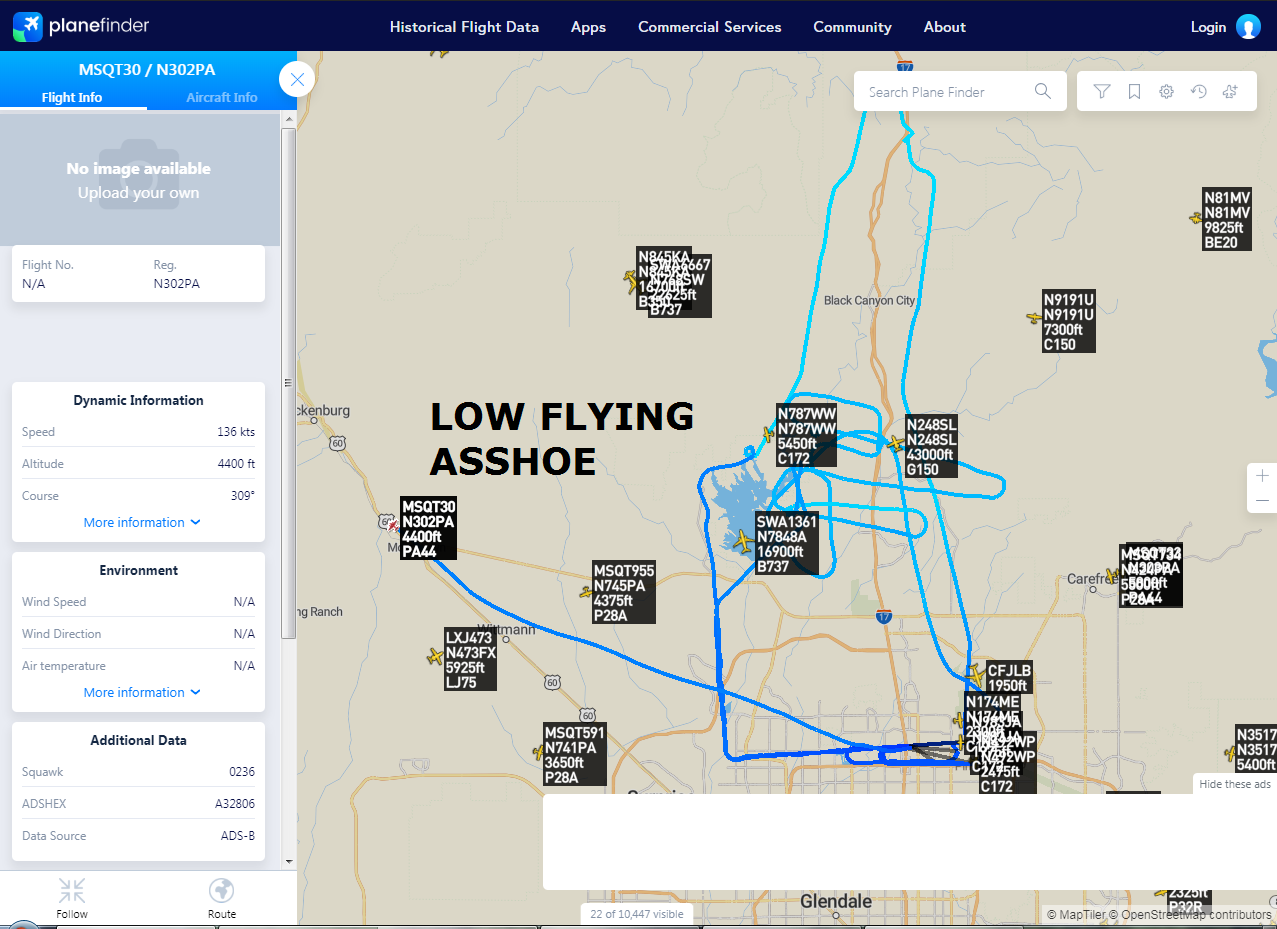Click the Altitude value 4400 ft
The width and height of the screenshot is (1277, 929).
[236, 464]
